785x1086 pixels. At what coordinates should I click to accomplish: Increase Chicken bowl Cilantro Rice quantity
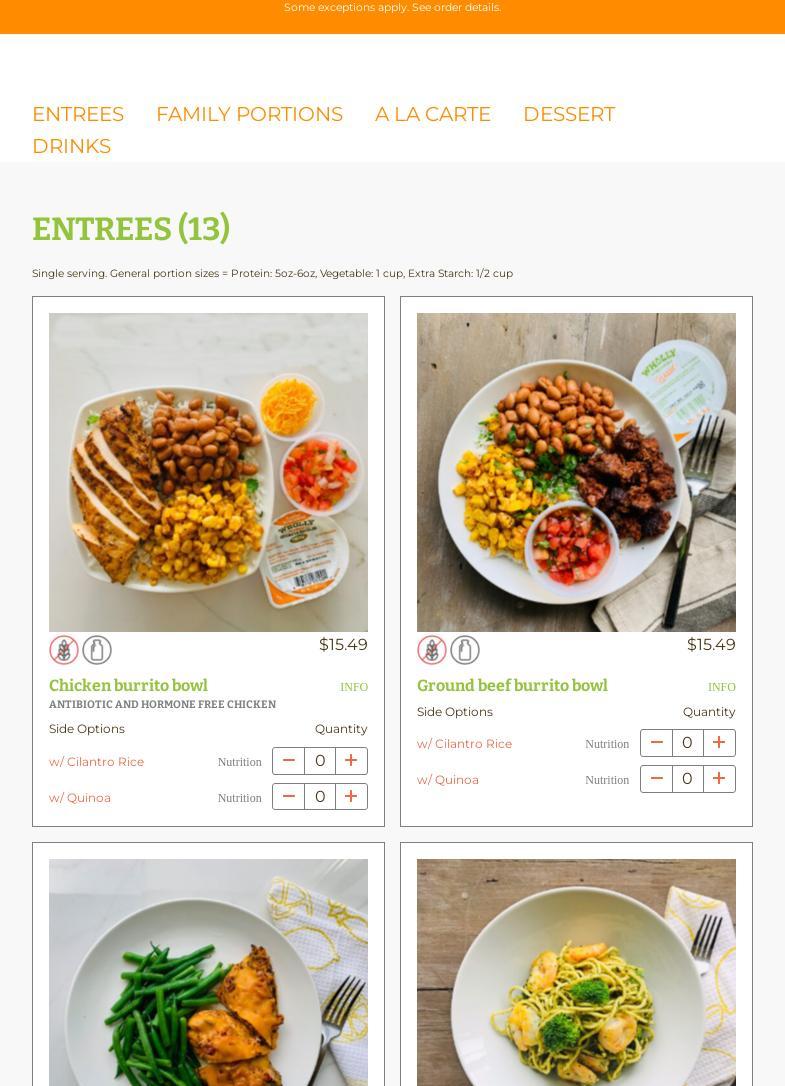[x=351, y=761]
